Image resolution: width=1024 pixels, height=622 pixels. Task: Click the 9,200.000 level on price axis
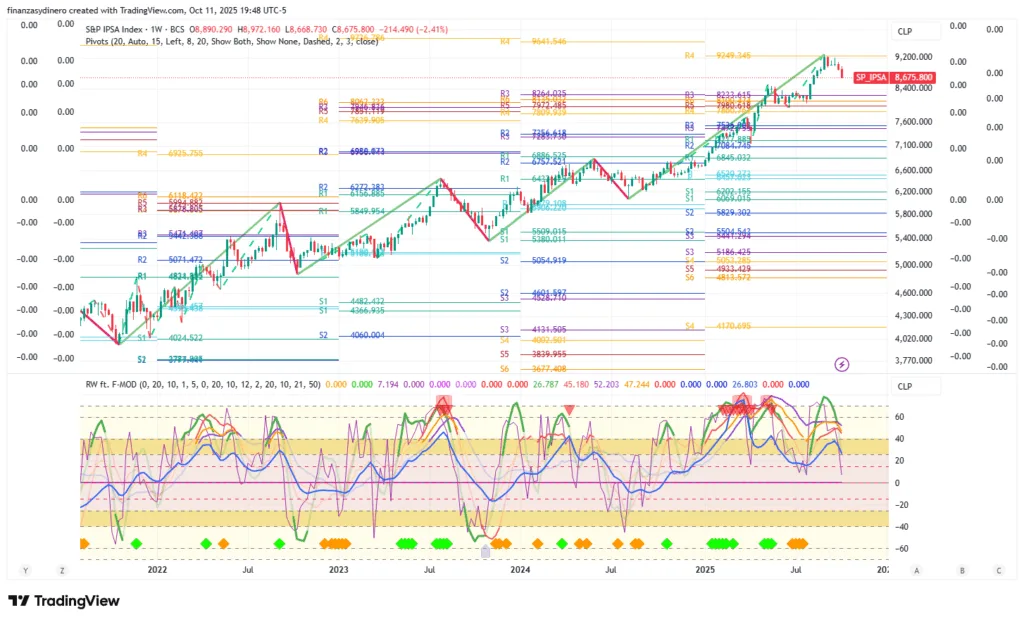914,58
